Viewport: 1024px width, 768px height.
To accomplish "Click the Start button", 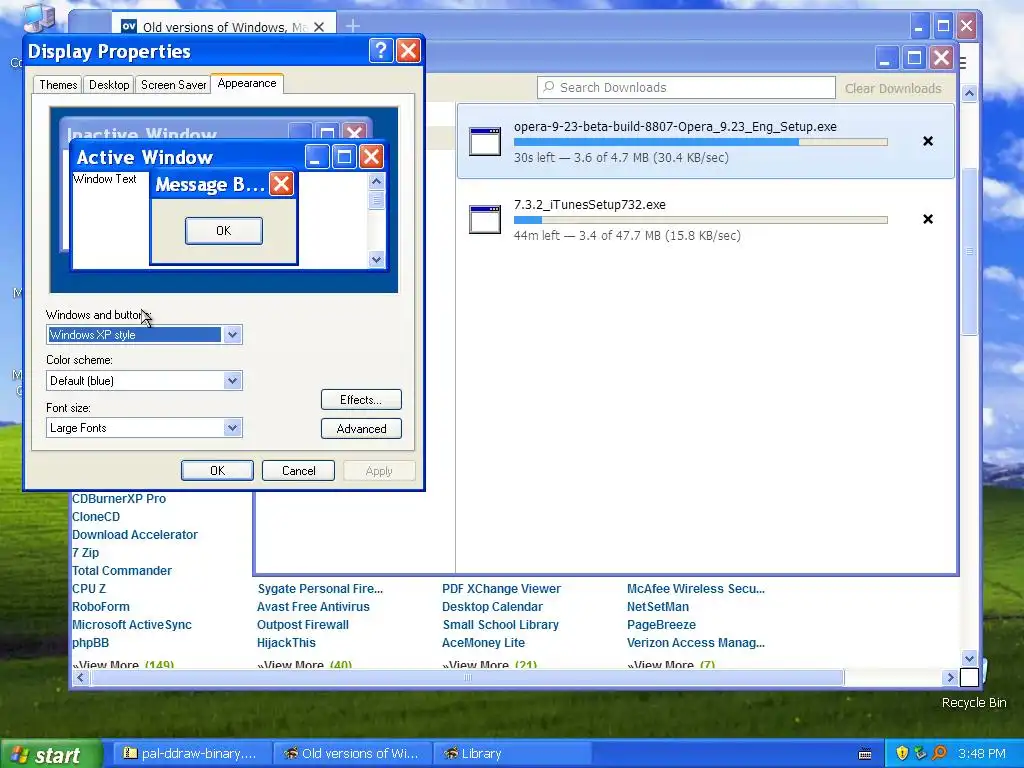I will (x=51, y=754).
